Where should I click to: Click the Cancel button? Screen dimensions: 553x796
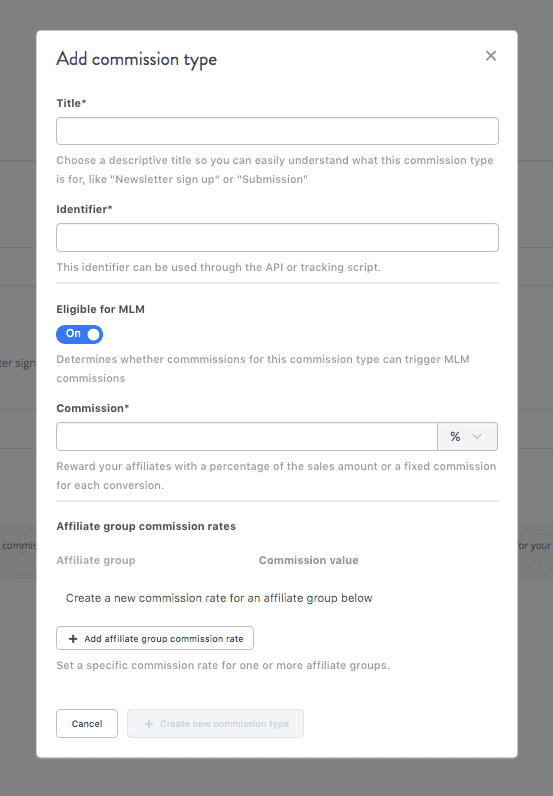click(87, 723)
